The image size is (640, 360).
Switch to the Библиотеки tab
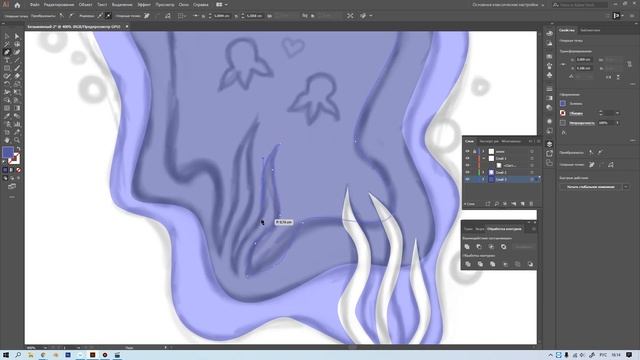pyautogui.click(x=590, y=30)
